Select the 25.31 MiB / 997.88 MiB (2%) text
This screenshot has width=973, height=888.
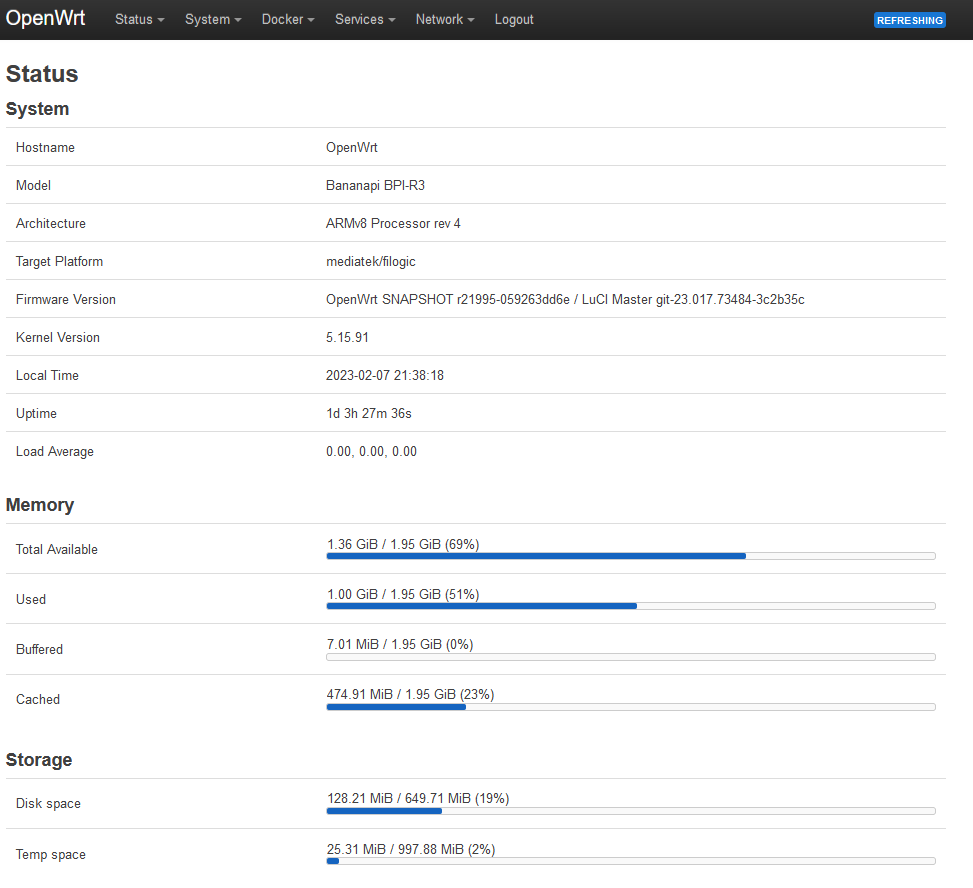click(411, 849)
